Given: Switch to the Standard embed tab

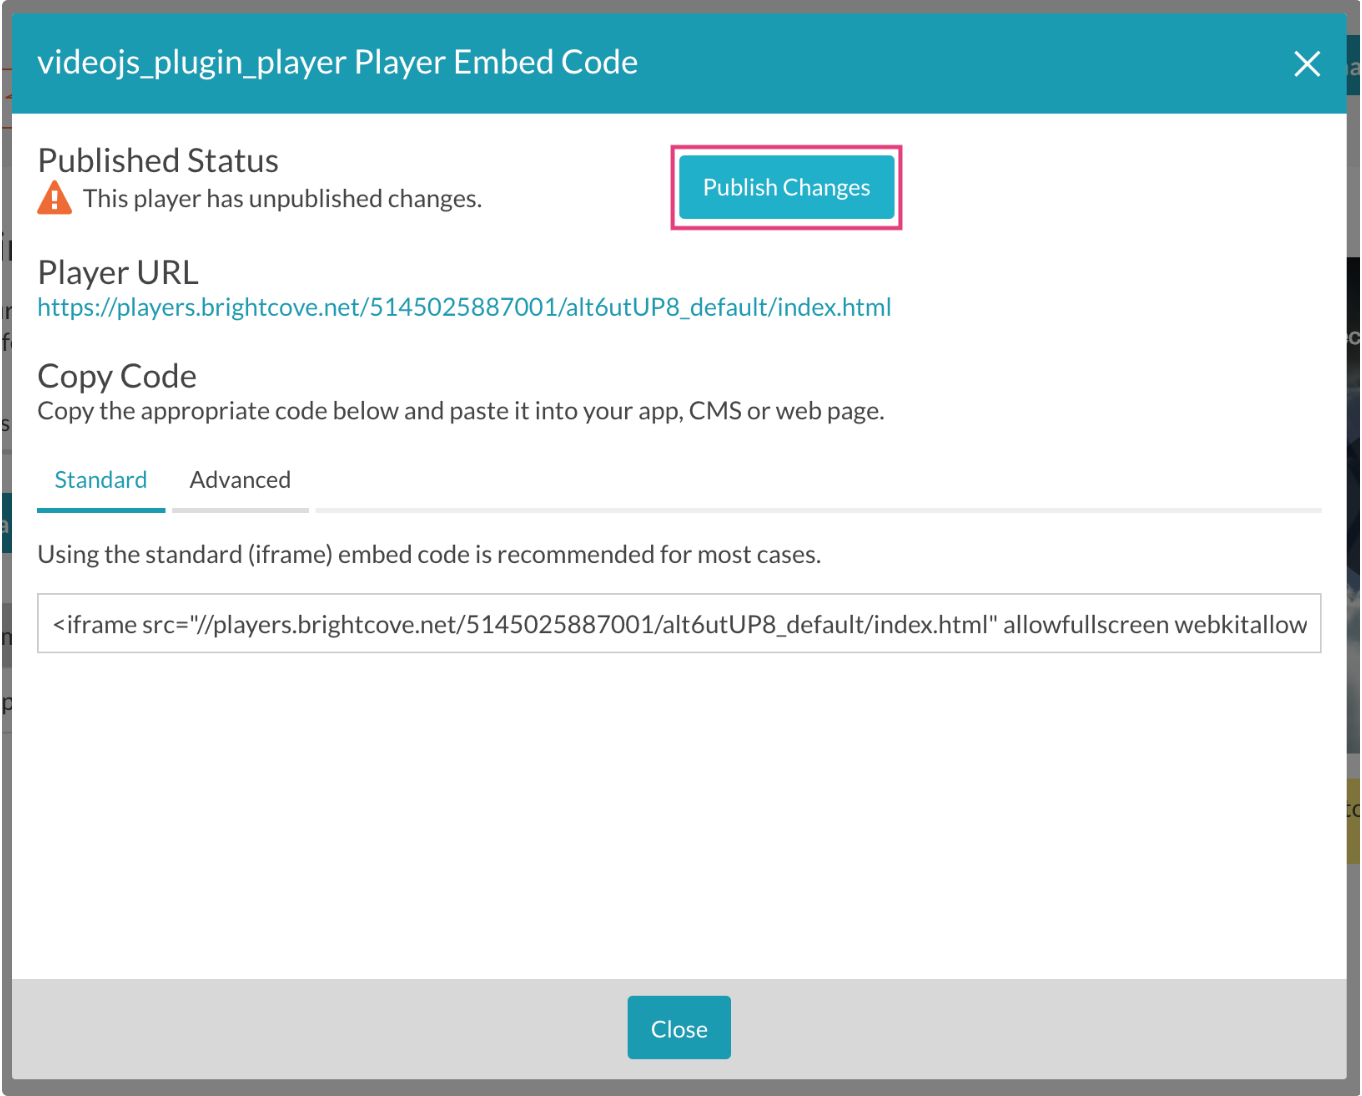Looking at the screenshot, I should click(100, 480).
